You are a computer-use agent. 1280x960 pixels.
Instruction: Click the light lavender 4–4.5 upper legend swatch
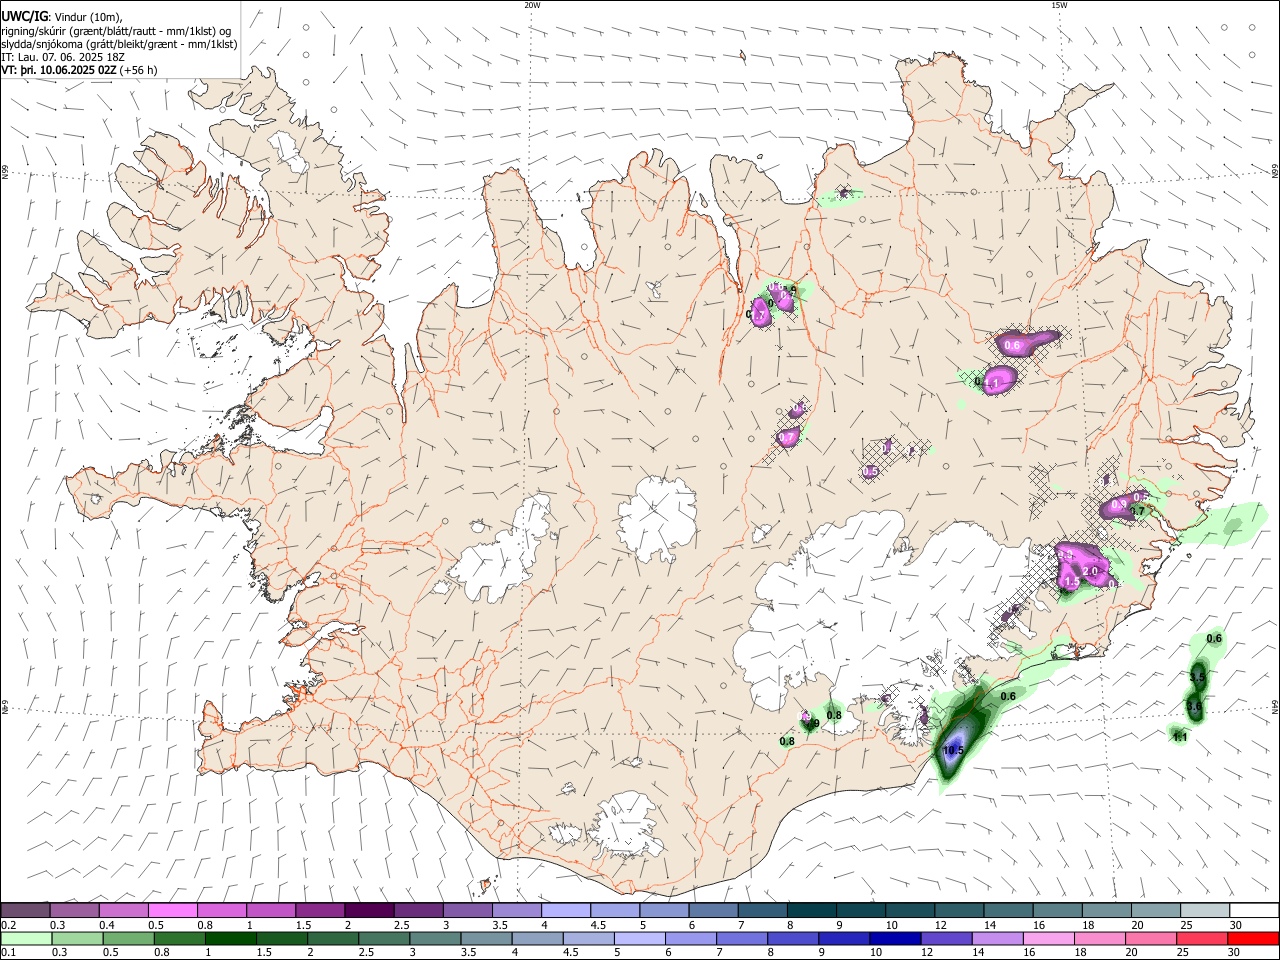[565, 910]
